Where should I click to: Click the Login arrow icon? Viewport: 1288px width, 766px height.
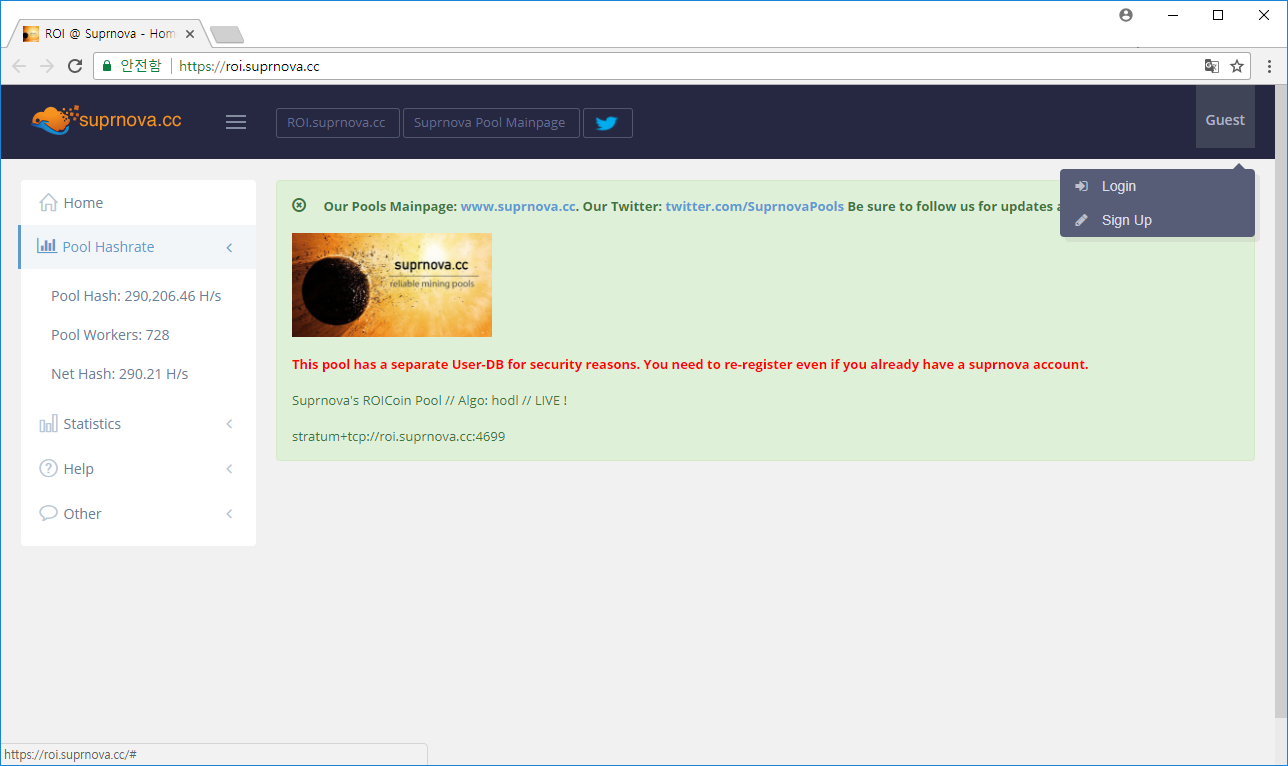(1081, 186)
